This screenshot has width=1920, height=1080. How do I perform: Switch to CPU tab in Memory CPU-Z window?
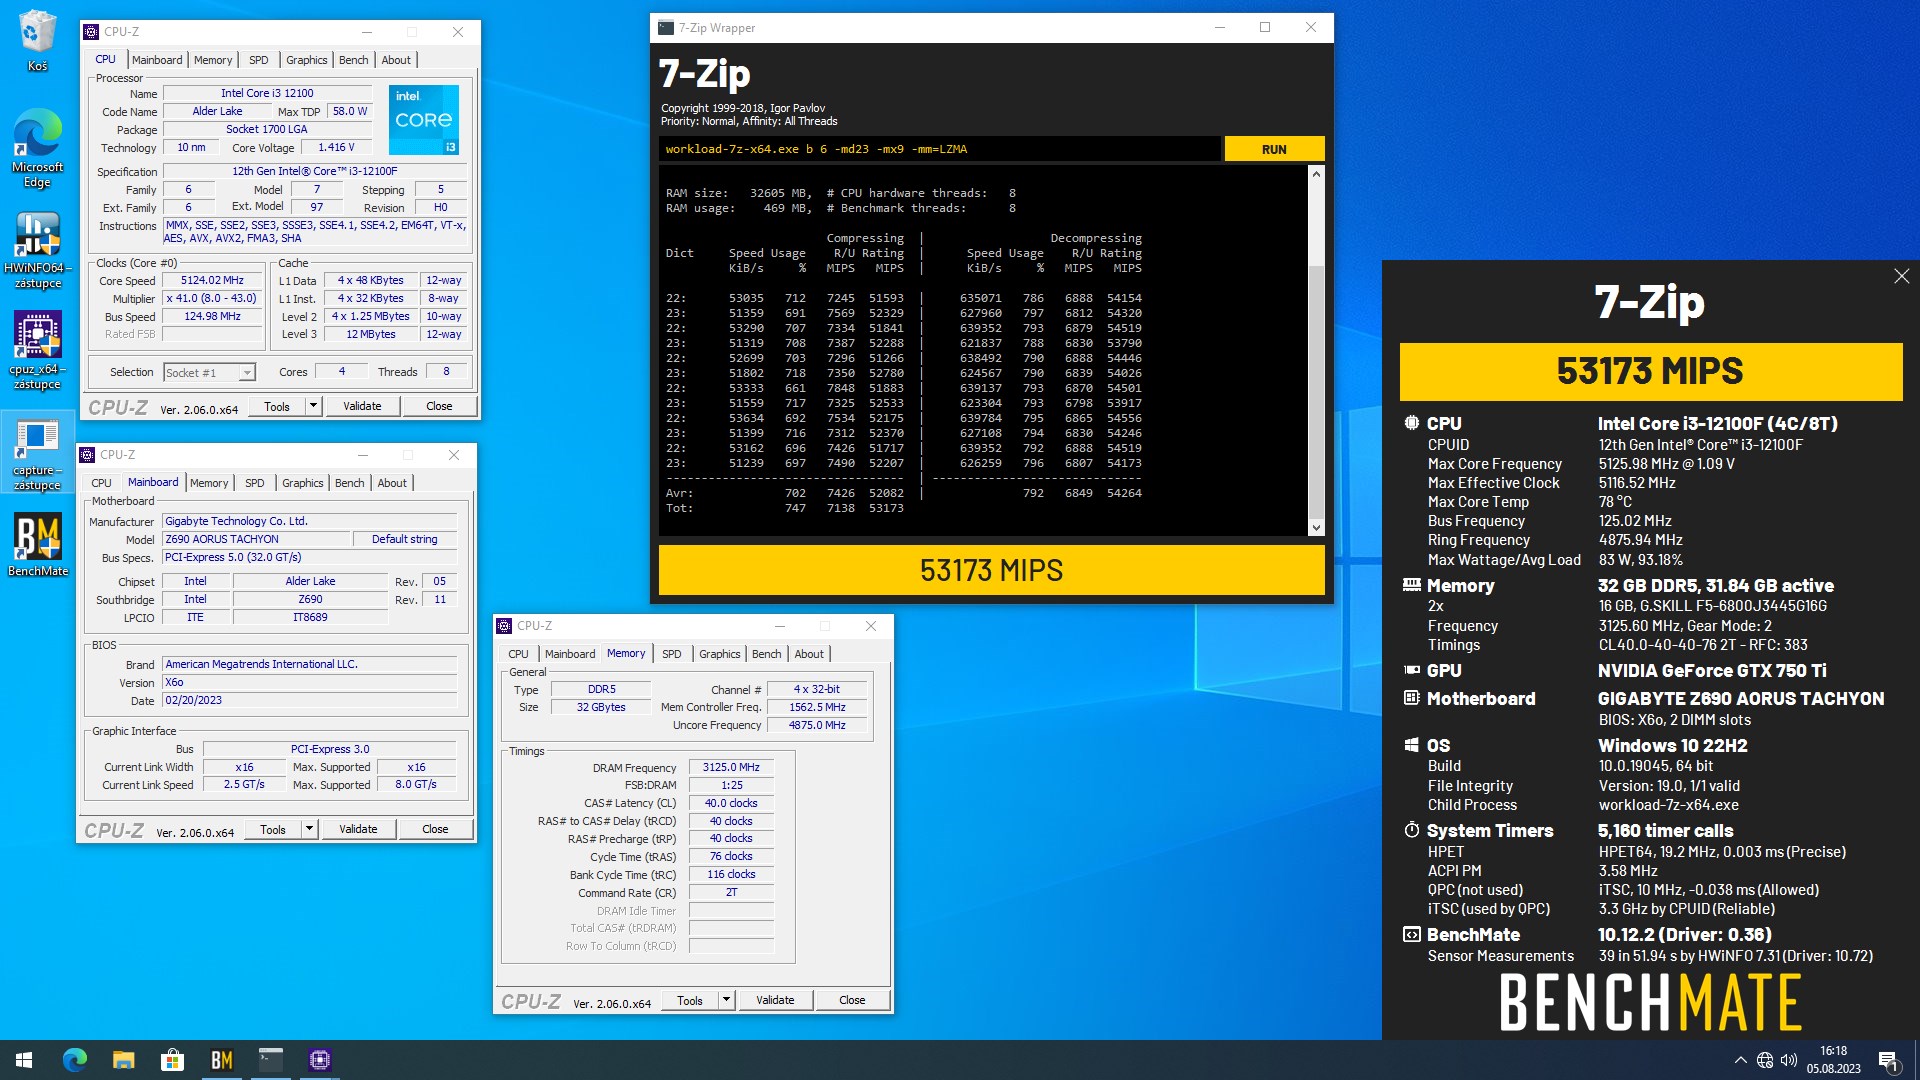518,654
